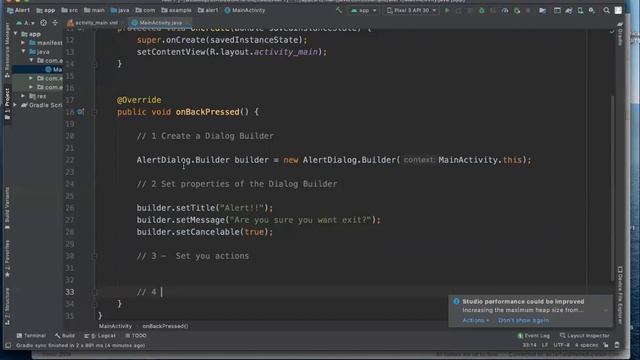The image size is (640, 360).
Task: Click the 33:14 cursor position indicator
Action: coord(529,345)
